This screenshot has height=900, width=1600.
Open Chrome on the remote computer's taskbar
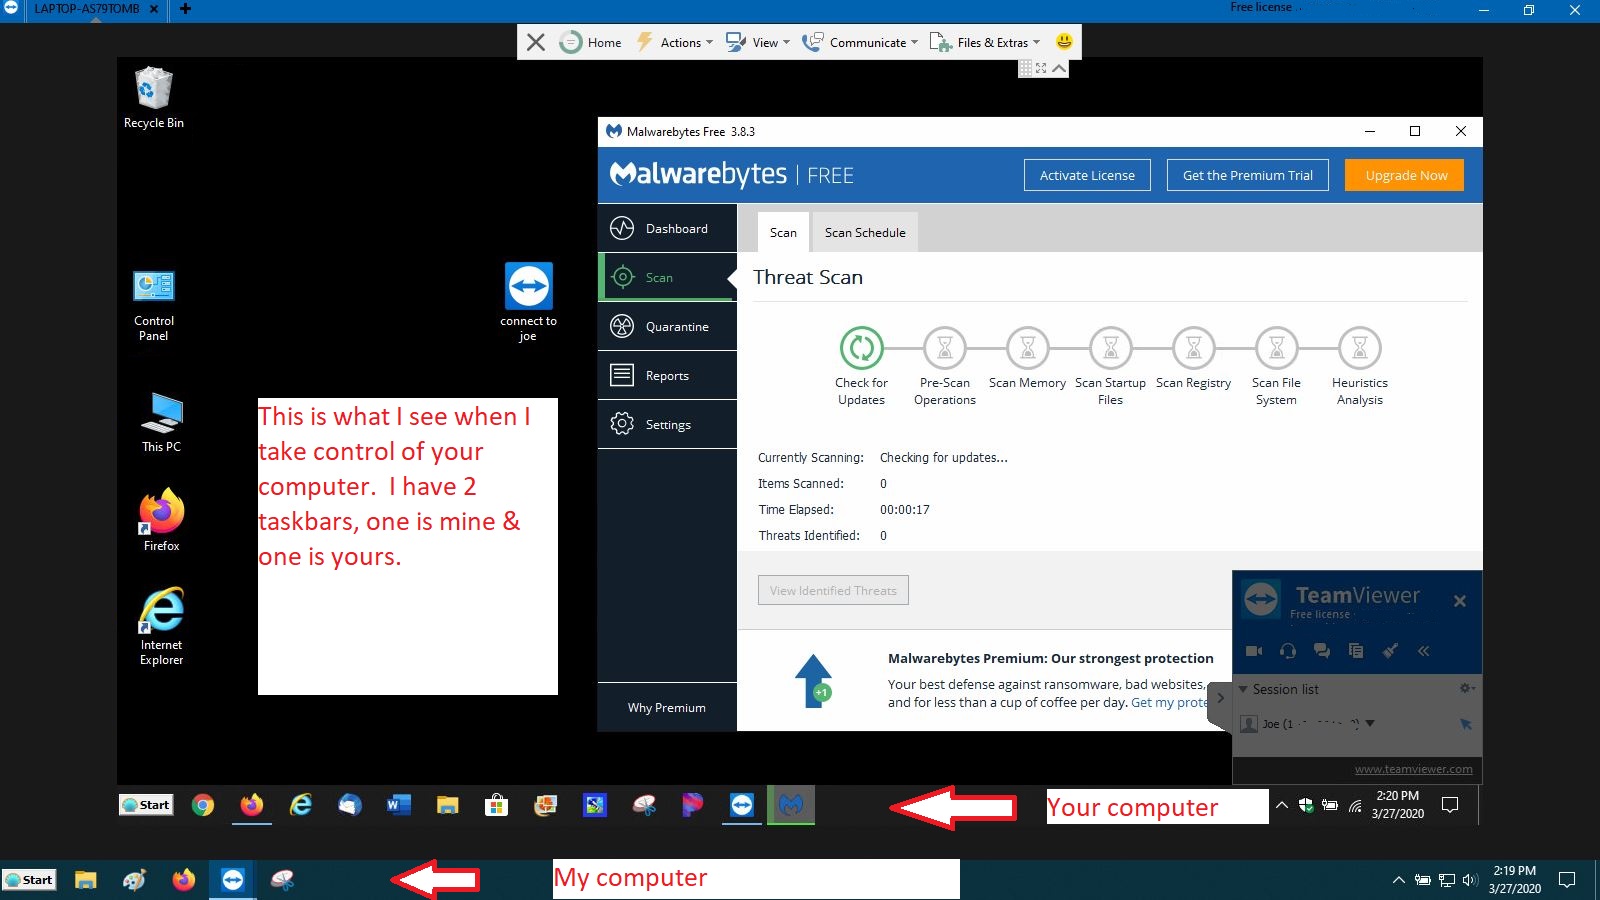(x=203, y=805)
